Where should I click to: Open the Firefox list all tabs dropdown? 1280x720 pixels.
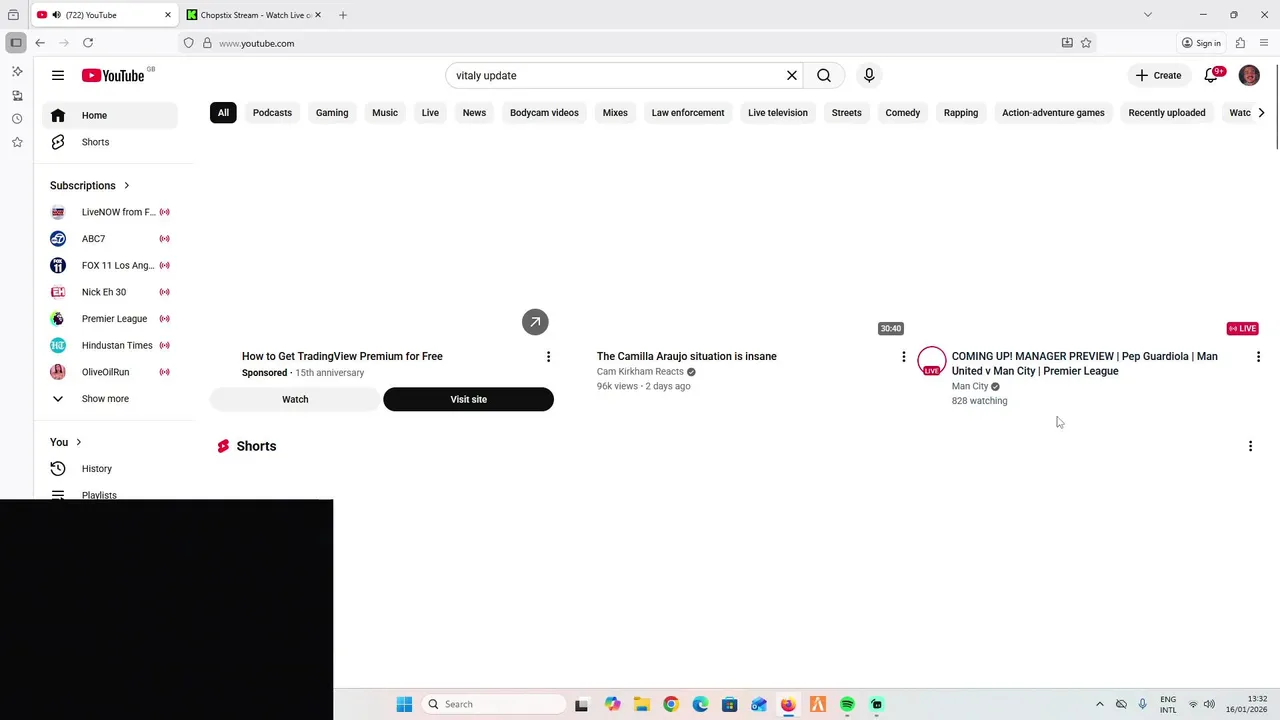click(1148, 15)
